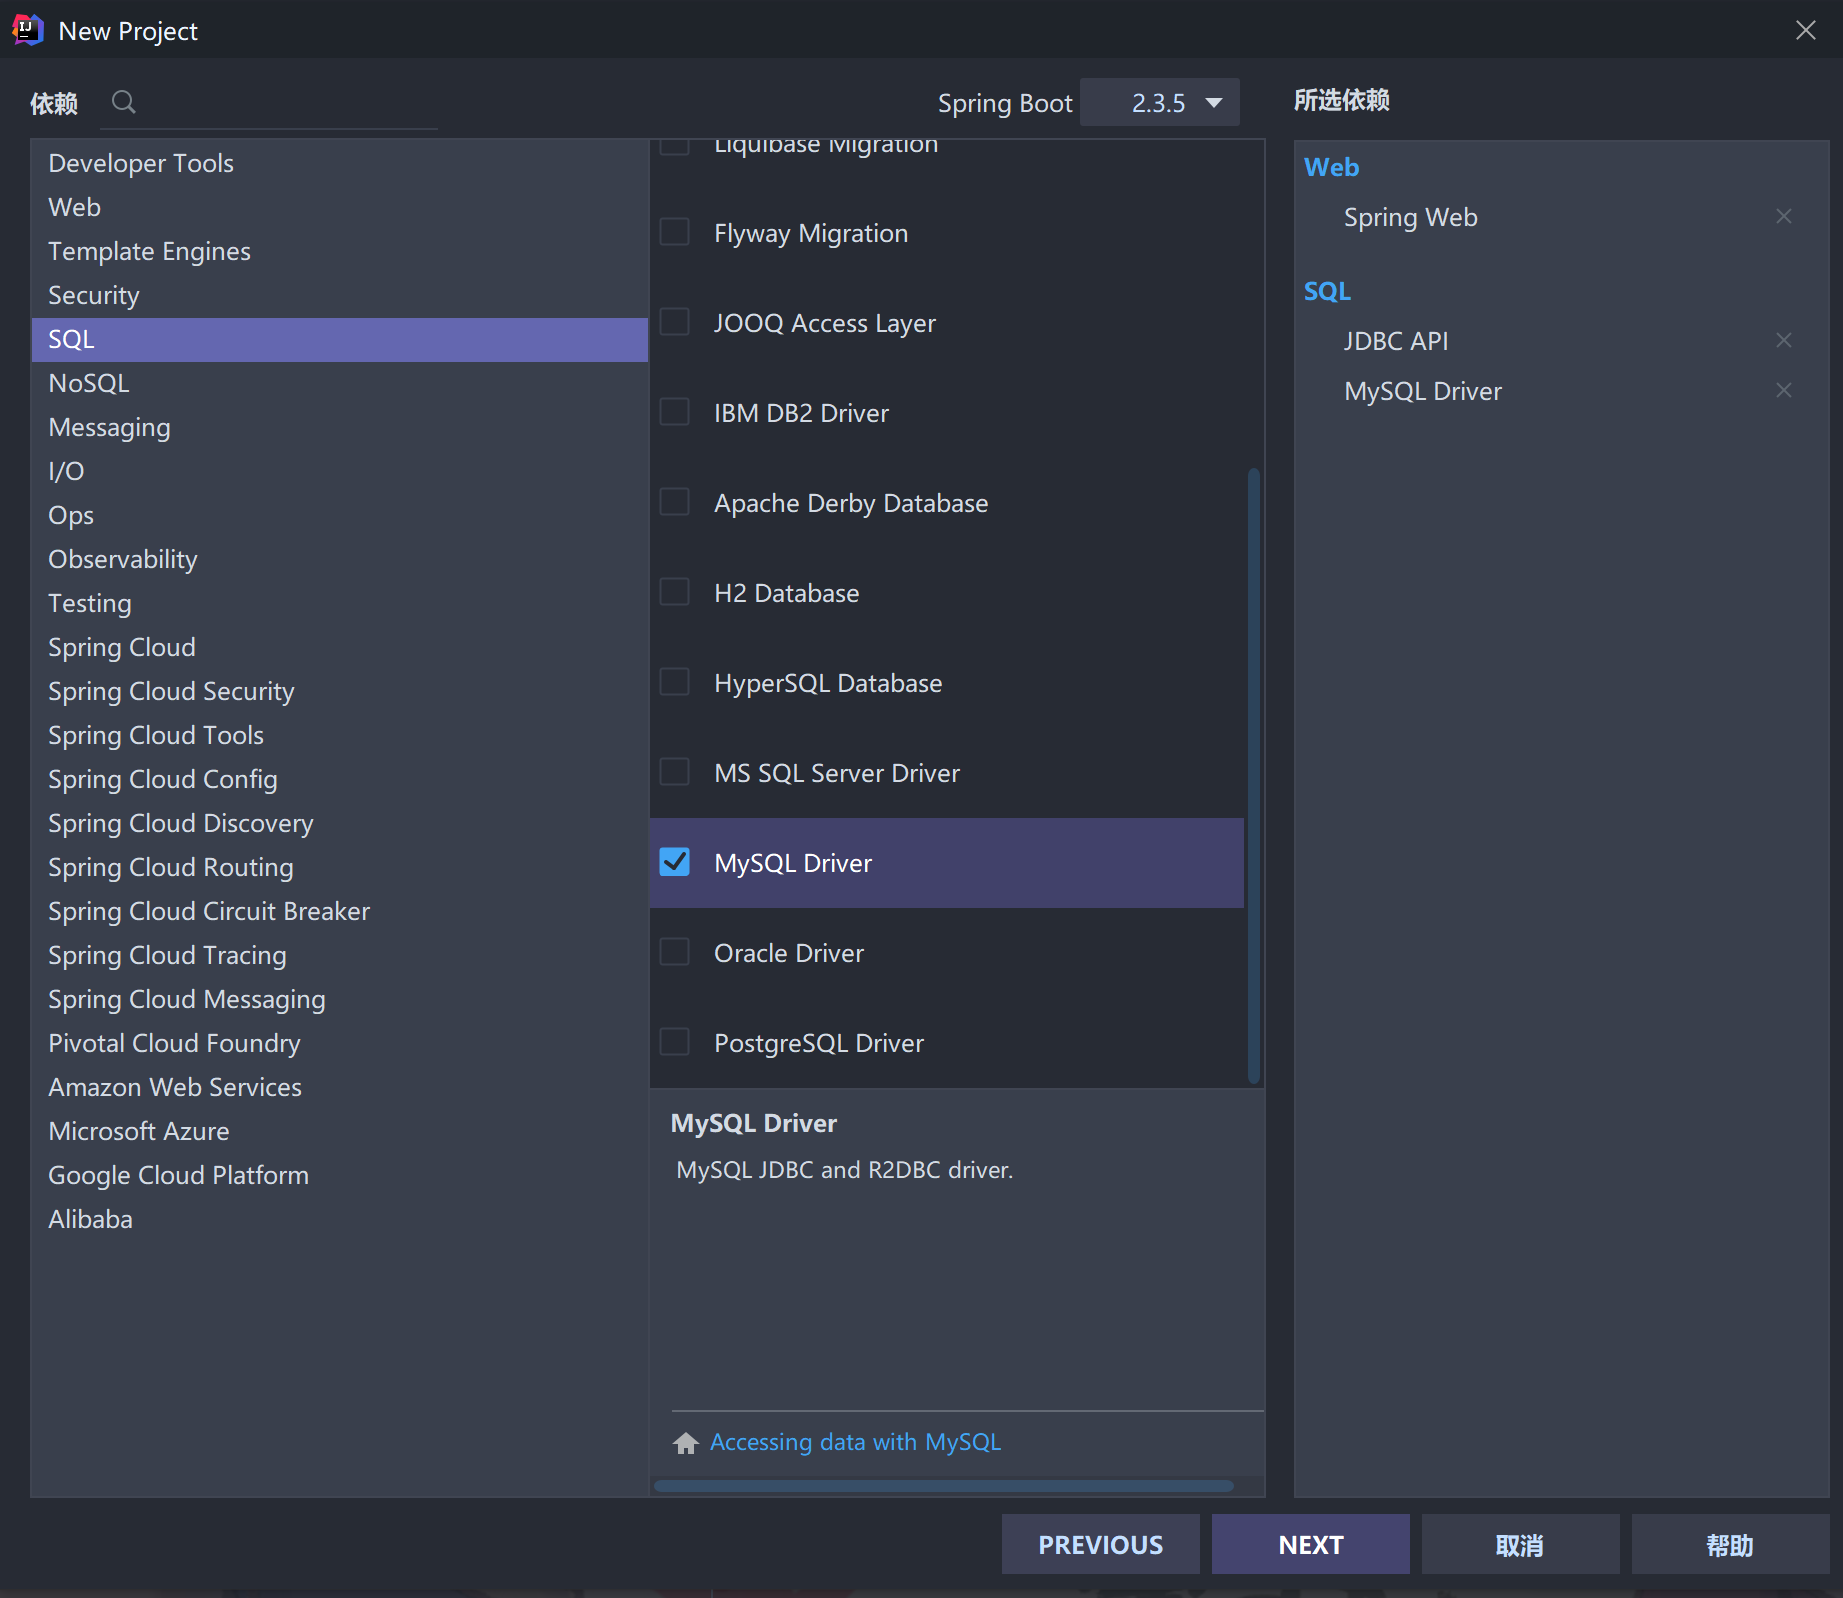The height and width of the screenshot is (1598, 1843).
Task: Remove MySQL Driver from selected dependencies
Action: click(x=1784, y=390)
